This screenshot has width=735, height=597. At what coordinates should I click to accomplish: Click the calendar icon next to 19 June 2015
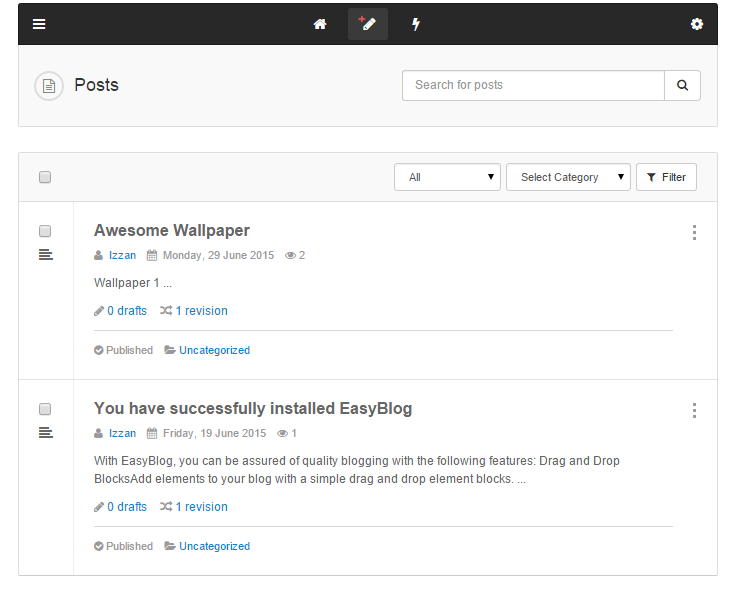pyautogui.click(x=152, y=433)
